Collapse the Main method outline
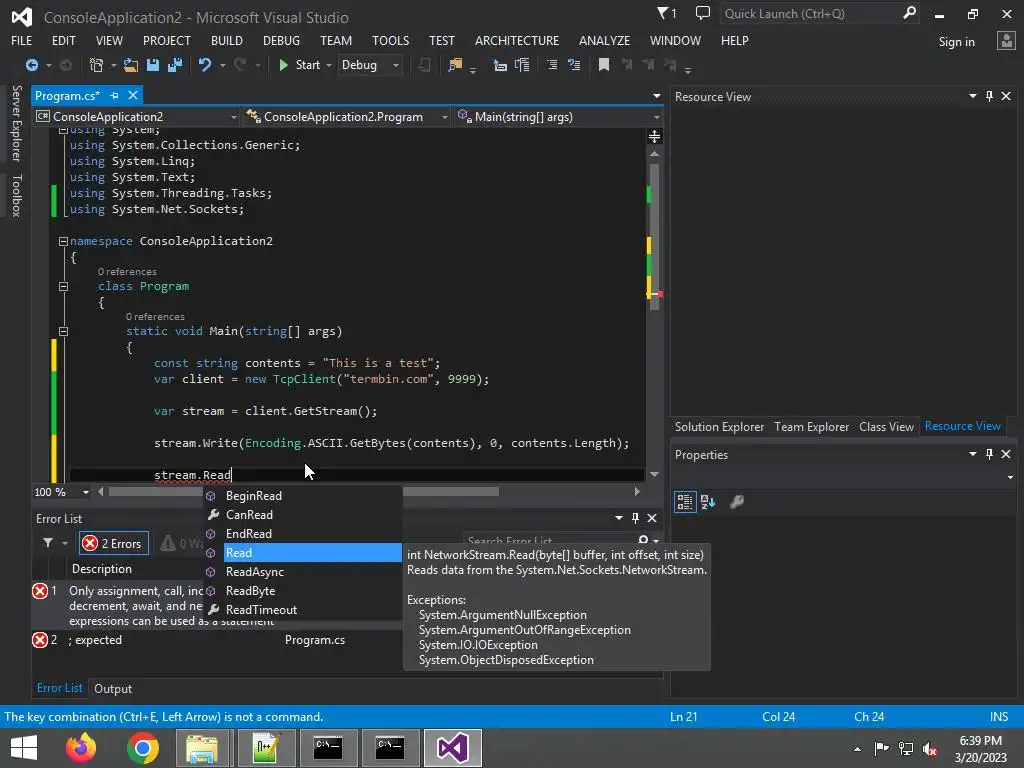Image resolution: width=1024 pixels, height=768 pixels. coord(63,332)
